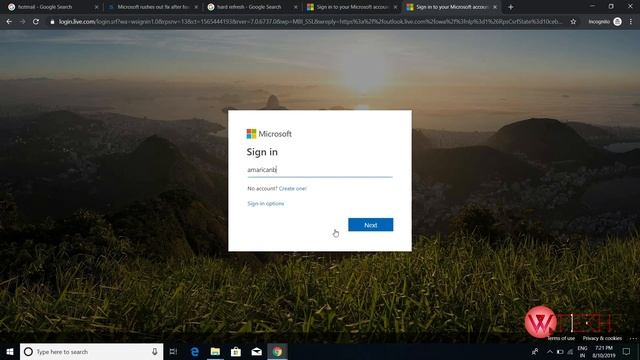Open the People icon in system tray
This screenshot has height=360, width=640.
(x=535, y=351)
